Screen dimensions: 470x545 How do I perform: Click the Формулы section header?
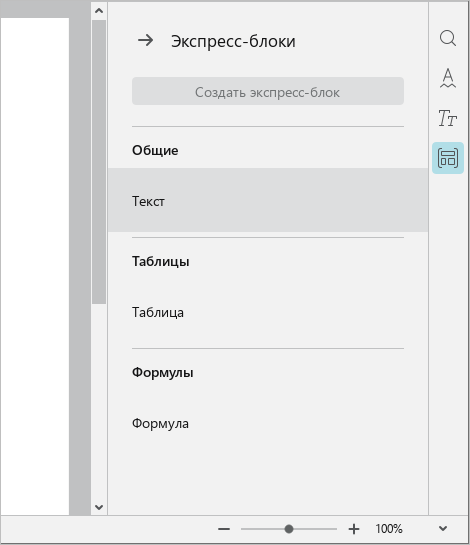point(162,373)
